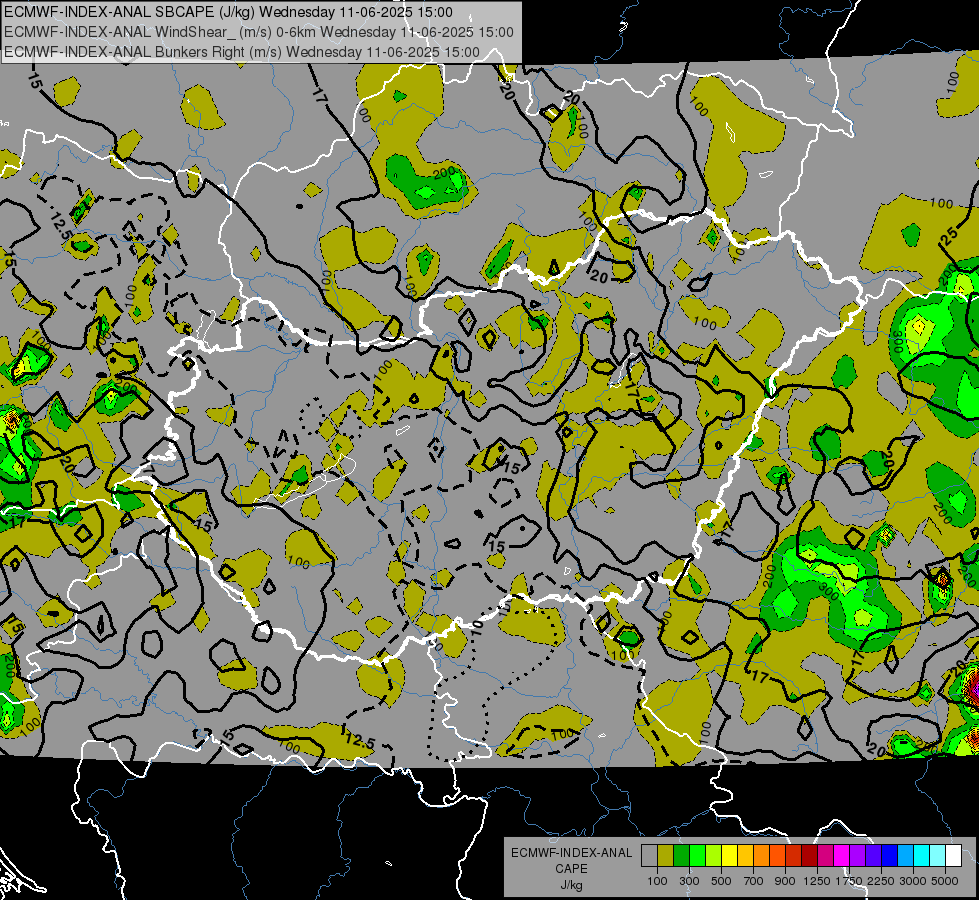Click the legend's 1250 tick label

tap(817, 881)
